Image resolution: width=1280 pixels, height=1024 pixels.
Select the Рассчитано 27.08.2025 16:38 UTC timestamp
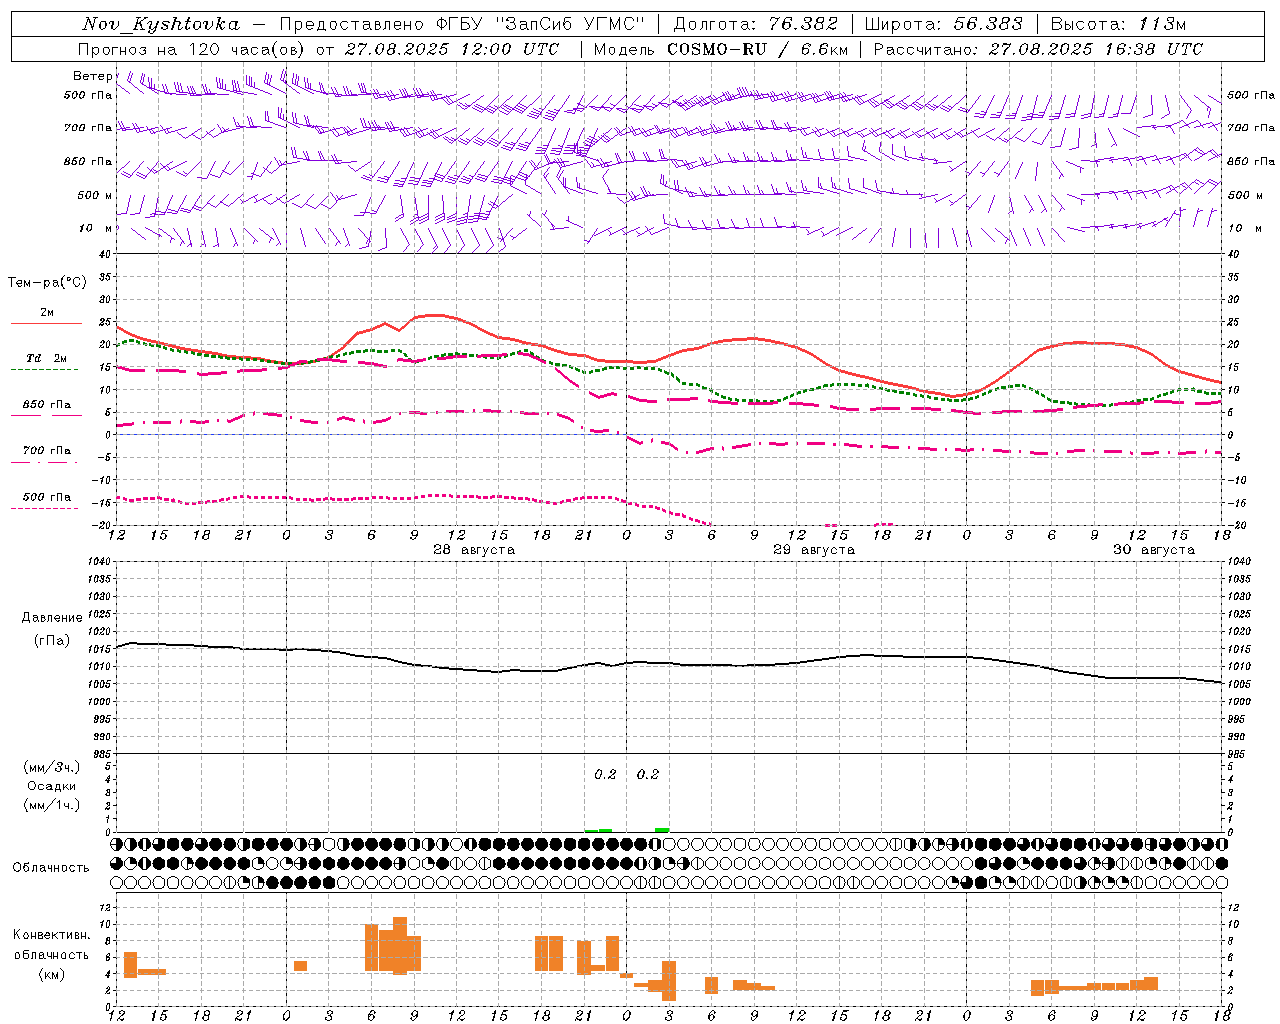tap(1038, 49)
